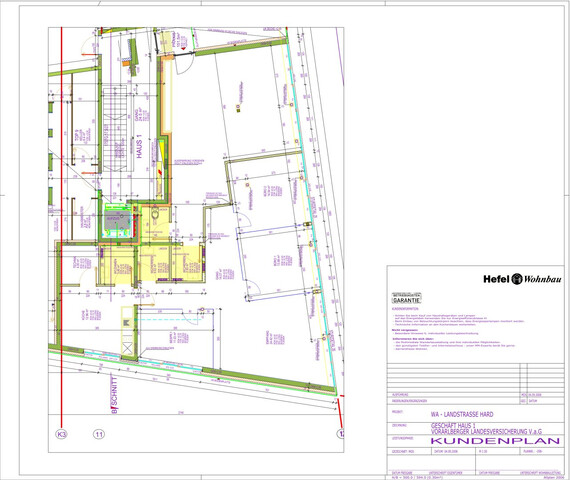Select the red arrow marker near top entrance
This screenshot has width=570, height=480.
[x=184, y=48]
